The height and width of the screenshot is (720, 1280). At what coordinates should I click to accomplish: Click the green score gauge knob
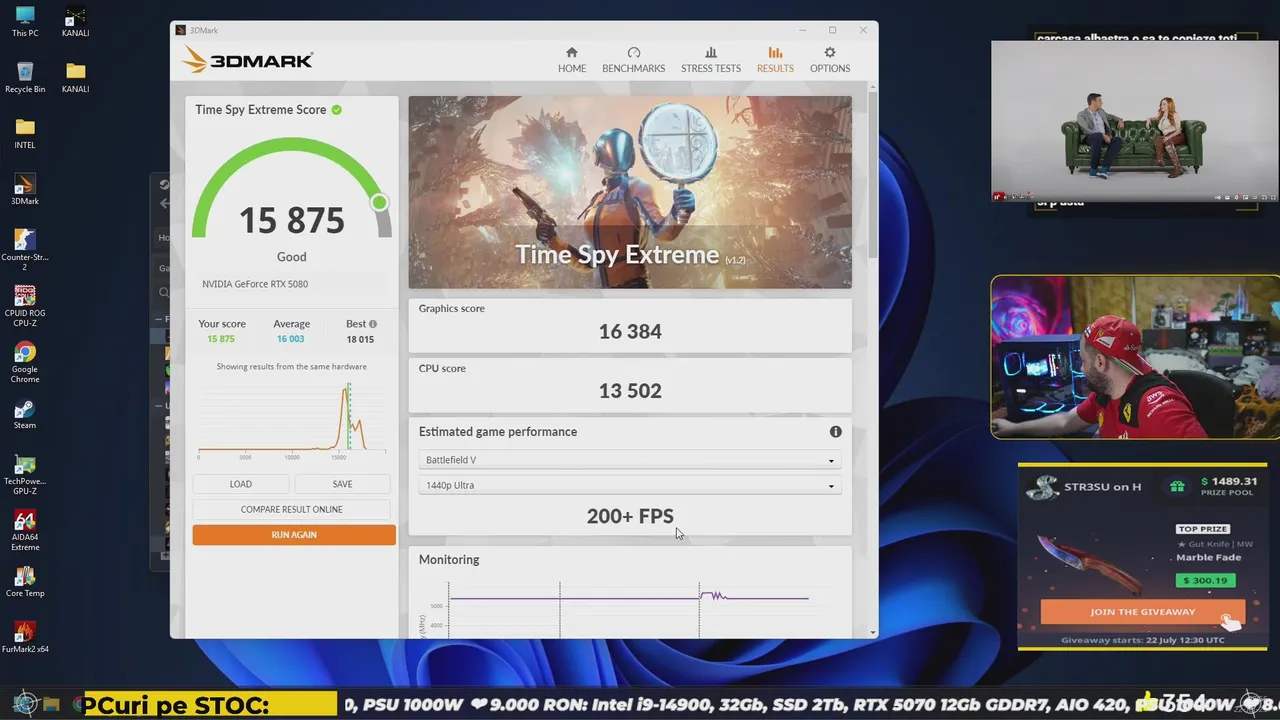click(379, 203)
